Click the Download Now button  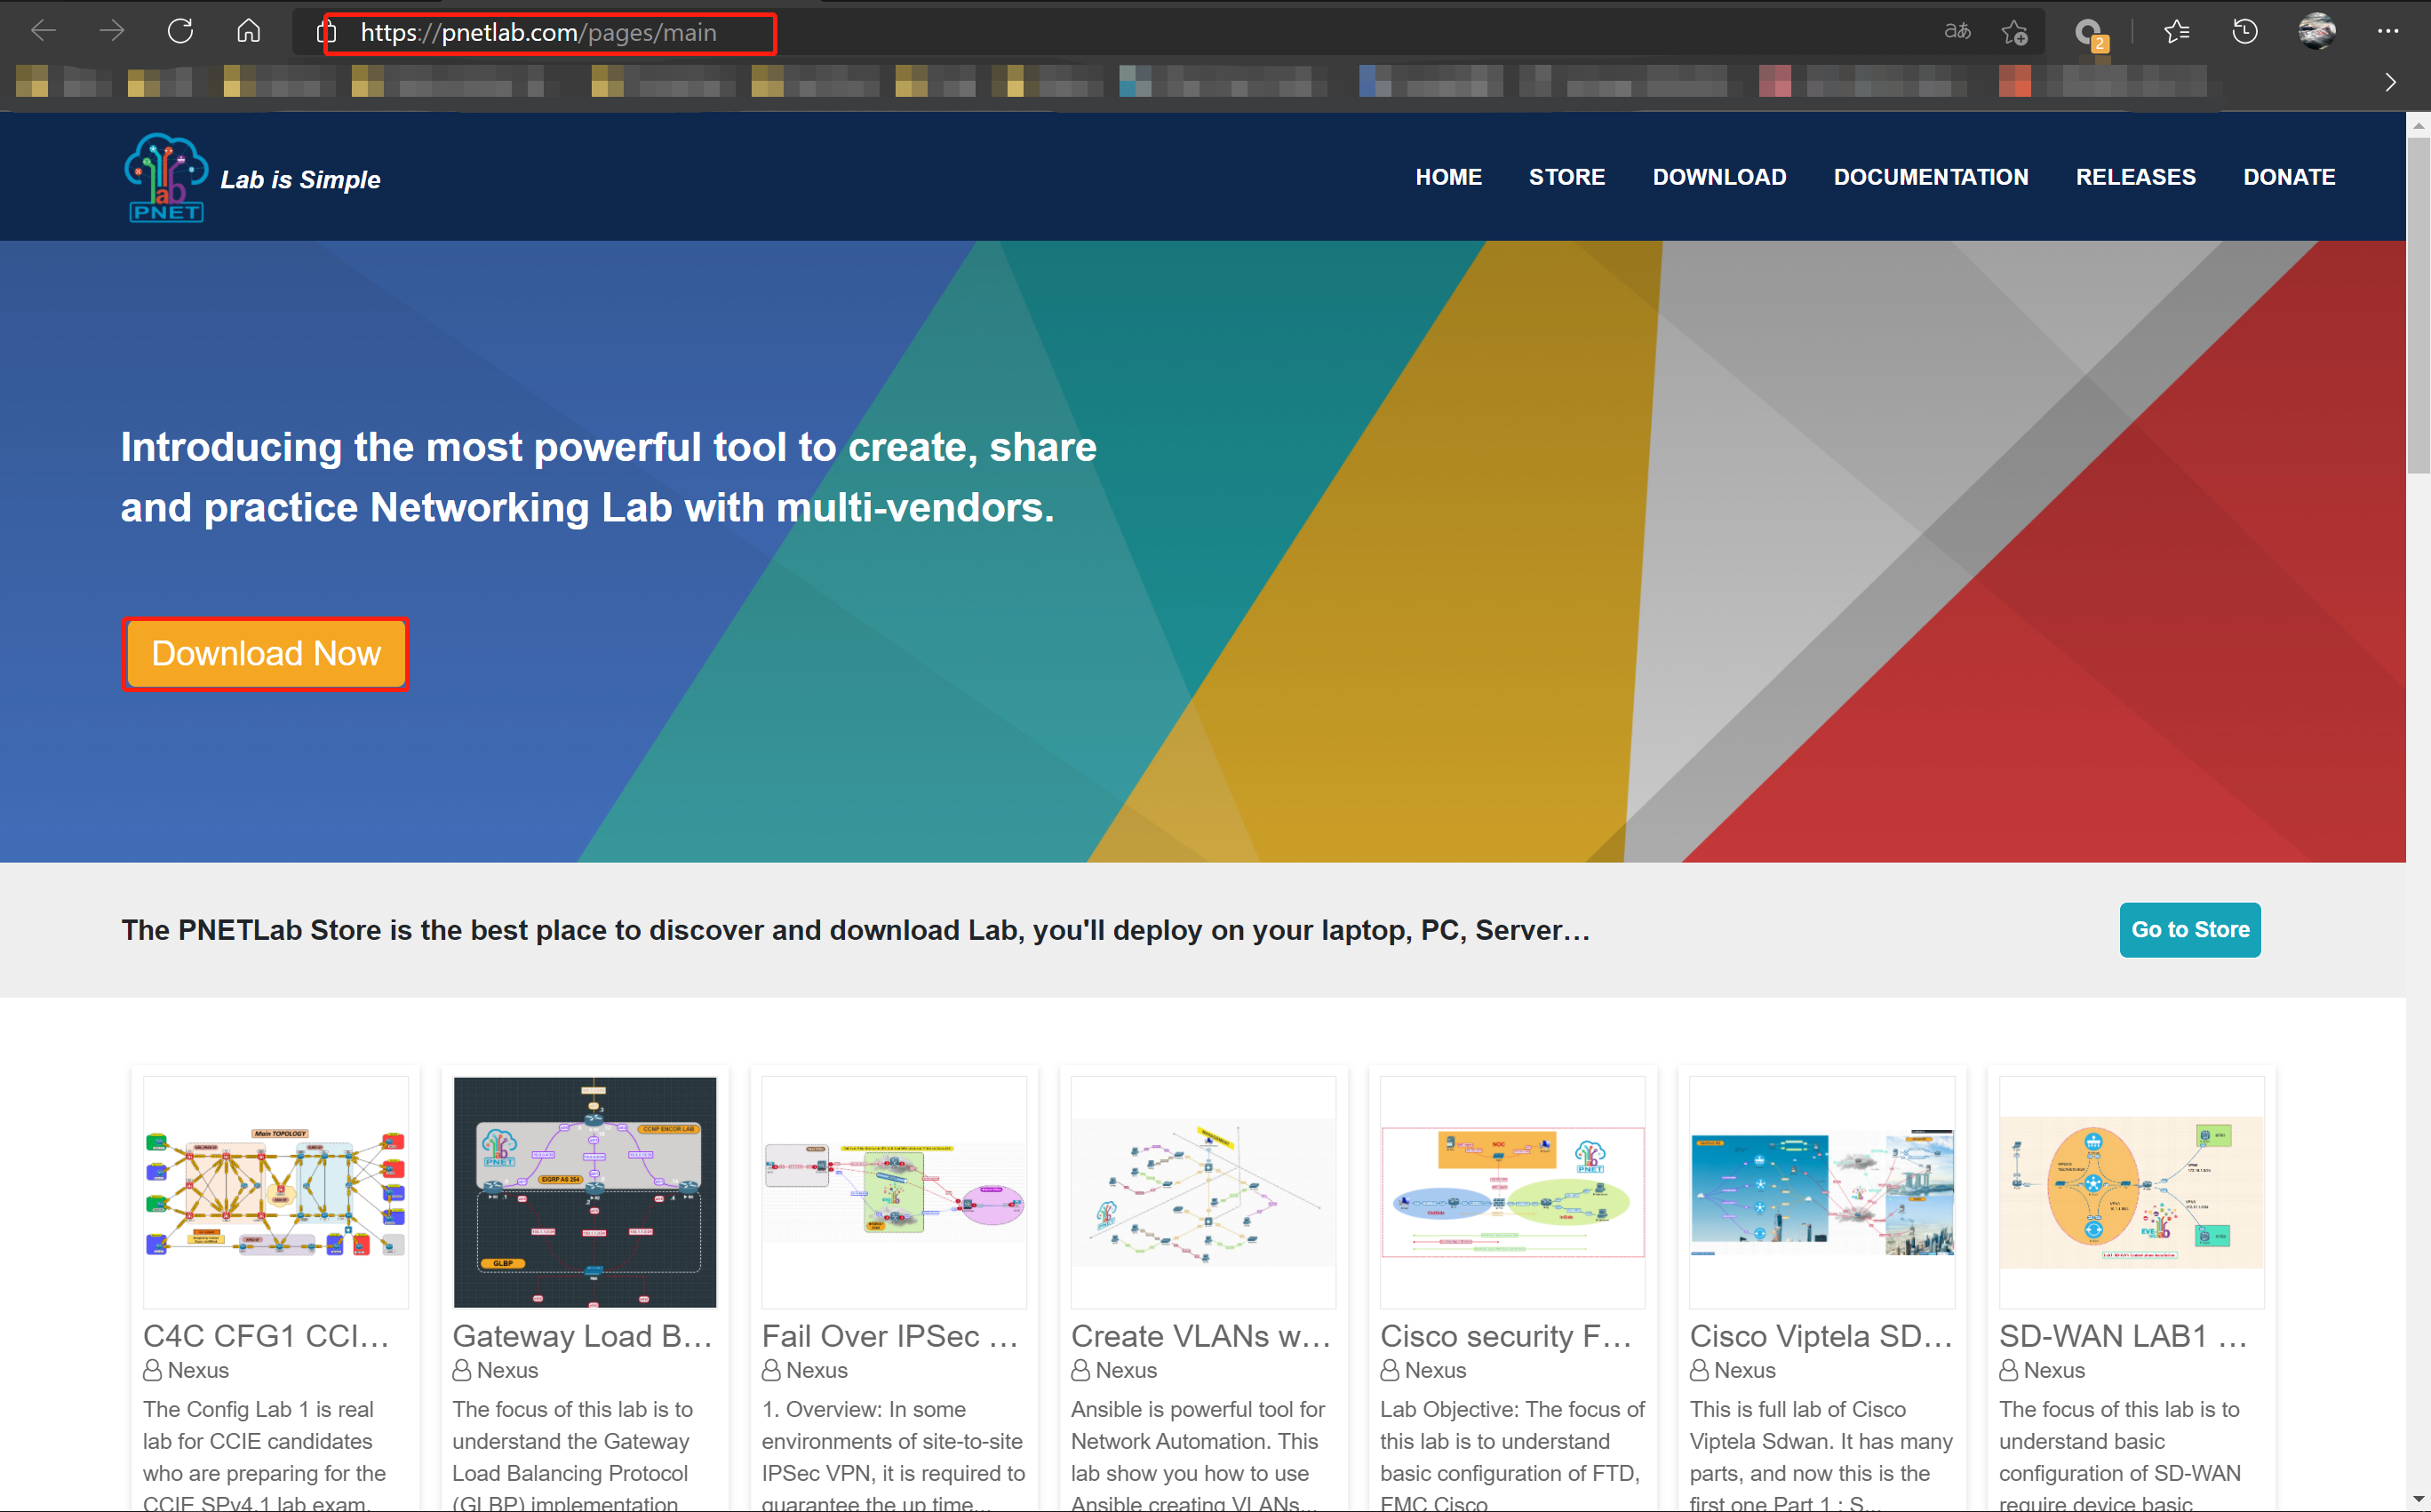coord(265,653)
